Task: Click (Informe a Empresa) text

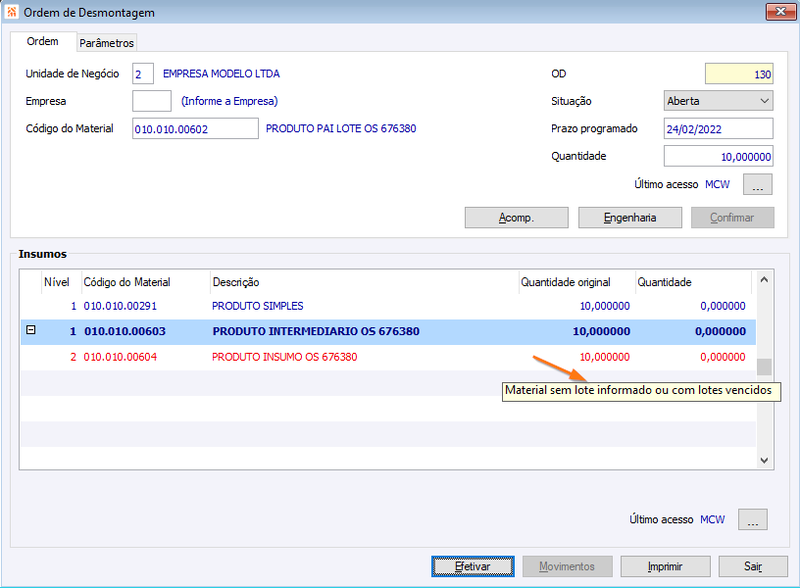Action: pyautogui.click(x=230, y=101)
